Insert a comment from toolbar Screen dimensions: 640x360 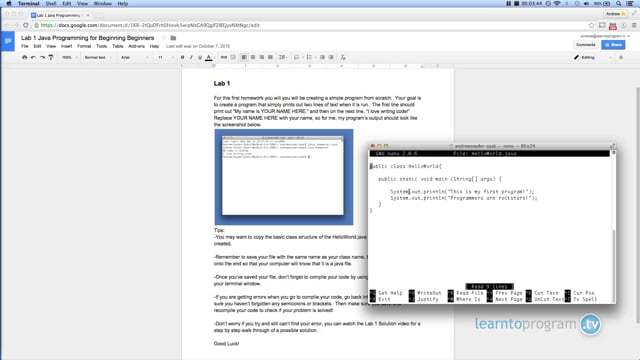[233, 58]
